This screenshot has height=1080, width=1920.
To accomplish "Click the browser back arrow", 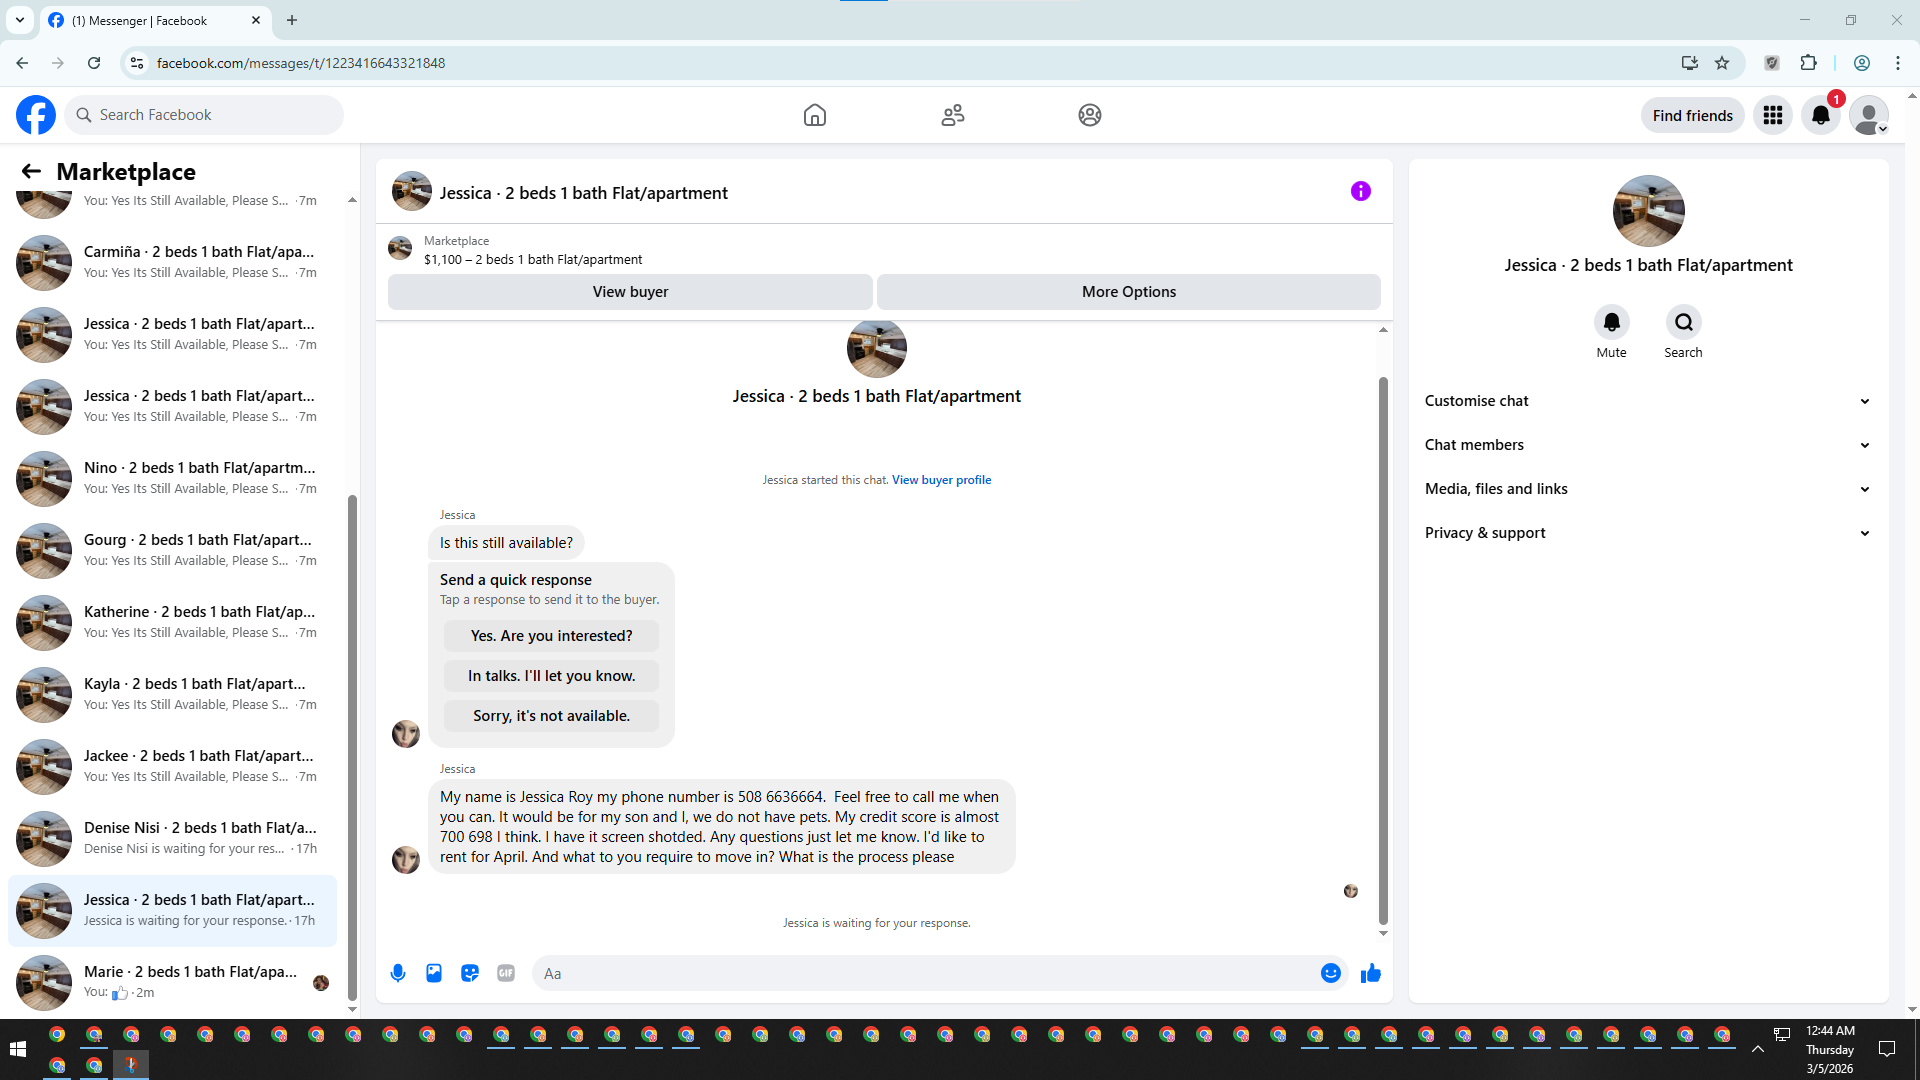I will click(22, 63).
